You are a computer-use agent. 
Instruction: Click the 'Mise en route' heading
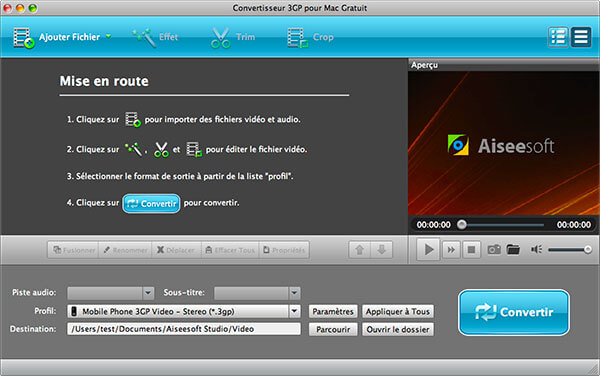(x=104, y=81)
